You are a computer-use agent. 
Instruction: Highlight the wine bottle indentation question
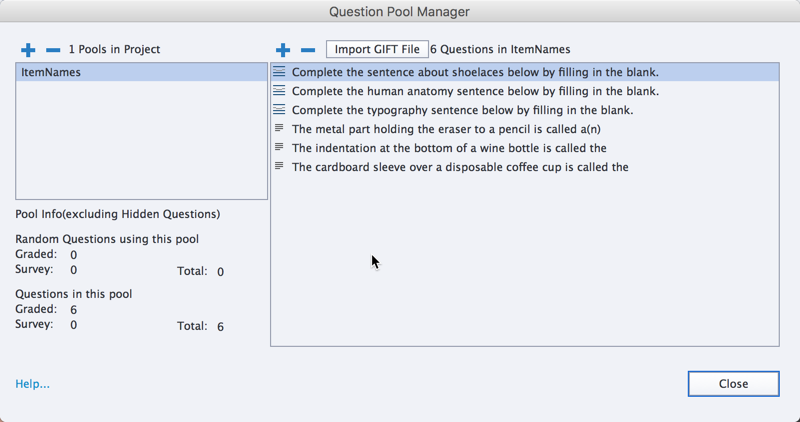[x=524, y=148]
